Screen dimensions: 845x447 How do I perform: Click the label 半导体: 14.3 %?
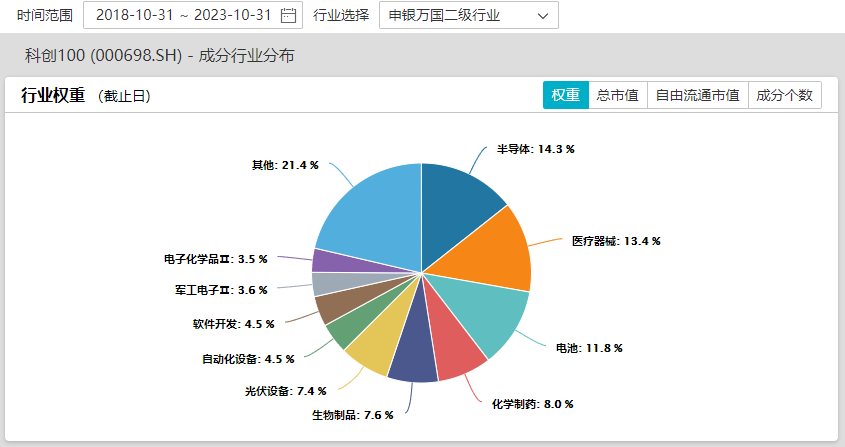pyautogui.click(x=536, y=149)
